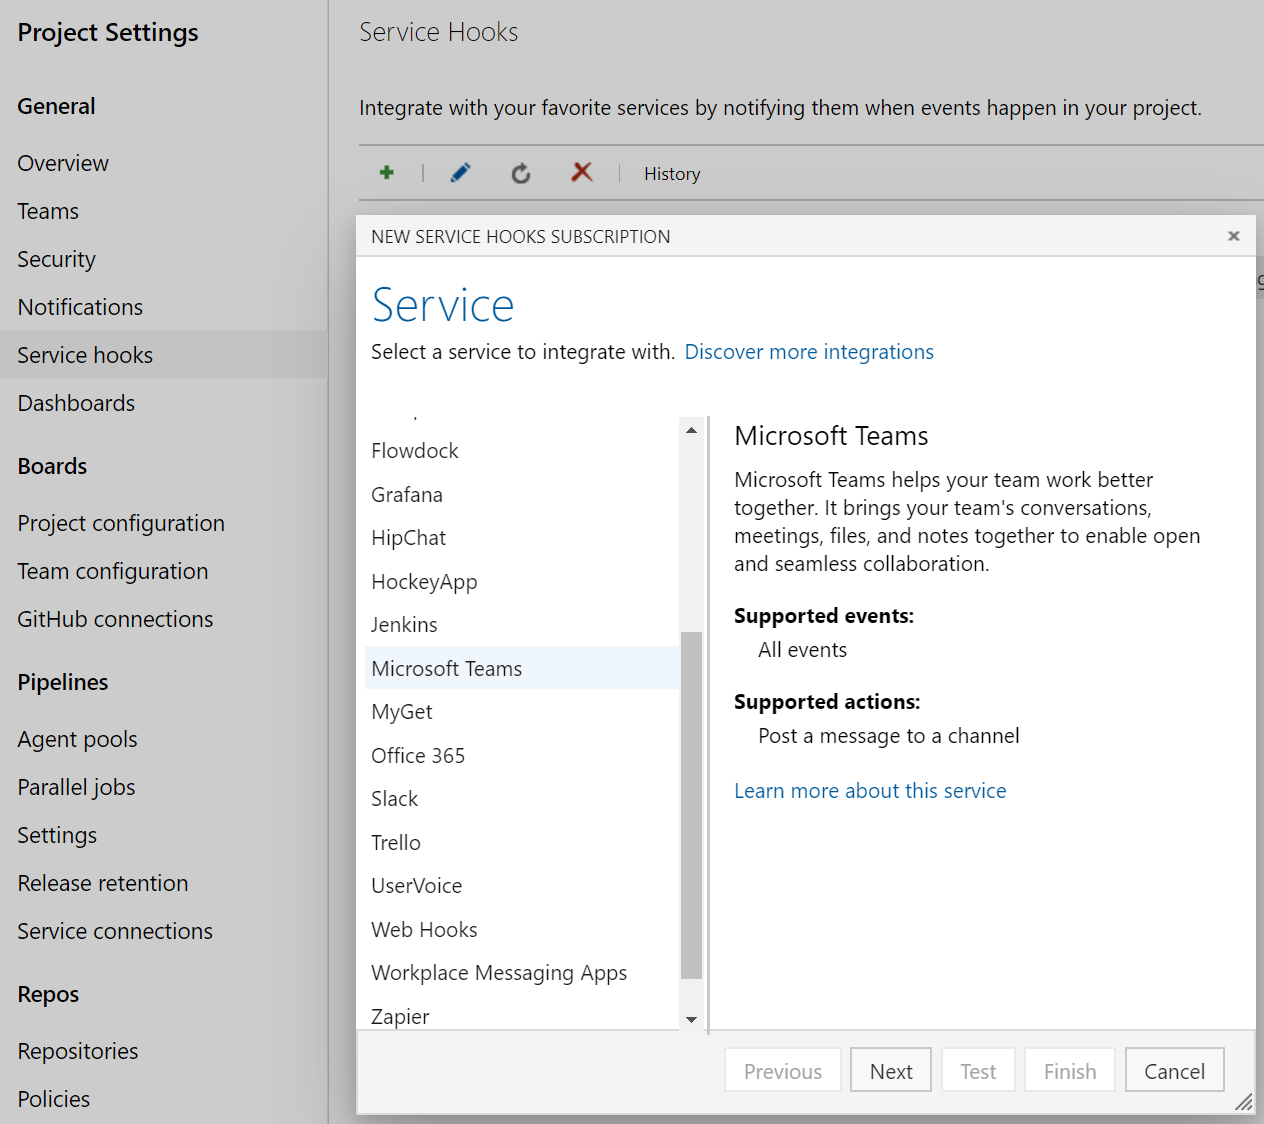This screenshot has width=1264, height=1124.
Task: Proceed with the Next button
Action: (890, 1069)
